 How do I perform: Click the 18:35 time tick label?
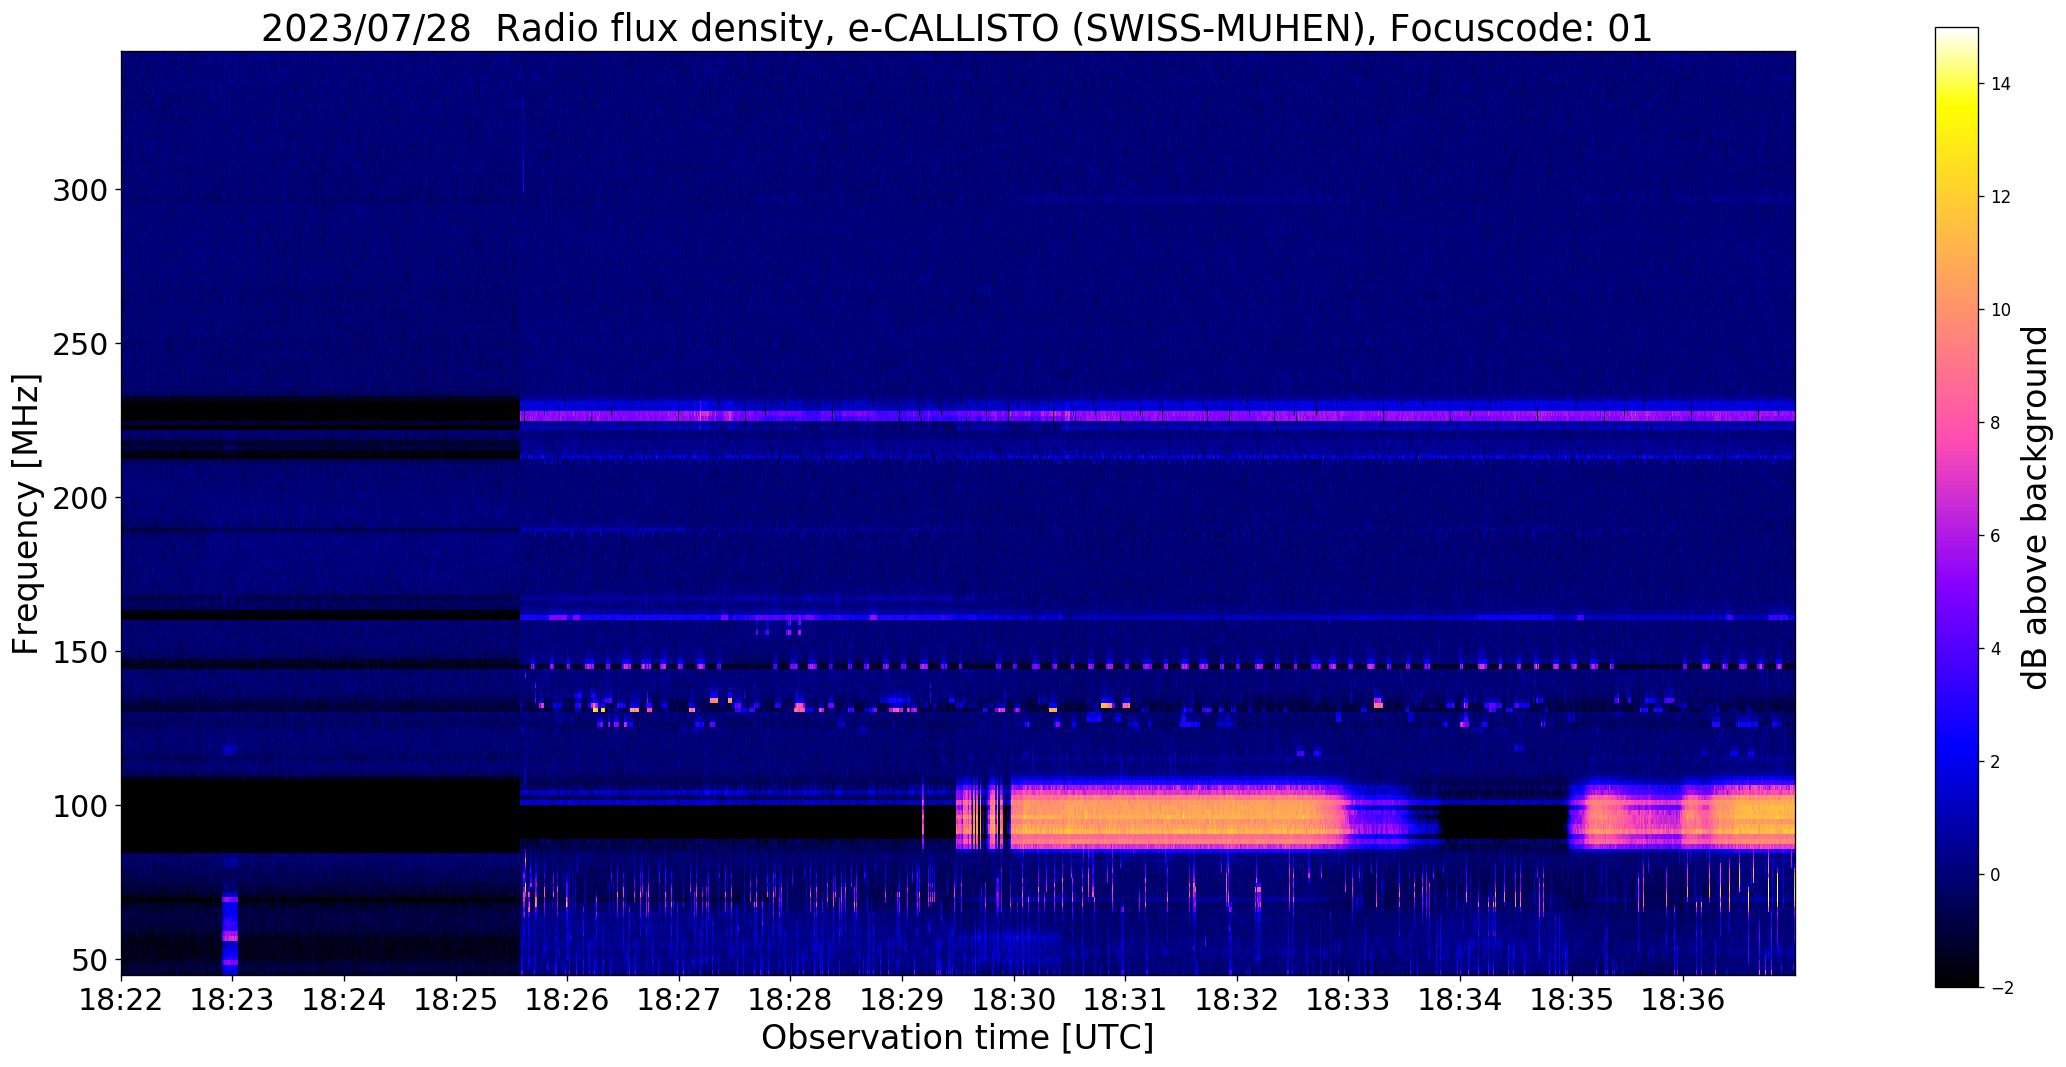(1572, 1000)
